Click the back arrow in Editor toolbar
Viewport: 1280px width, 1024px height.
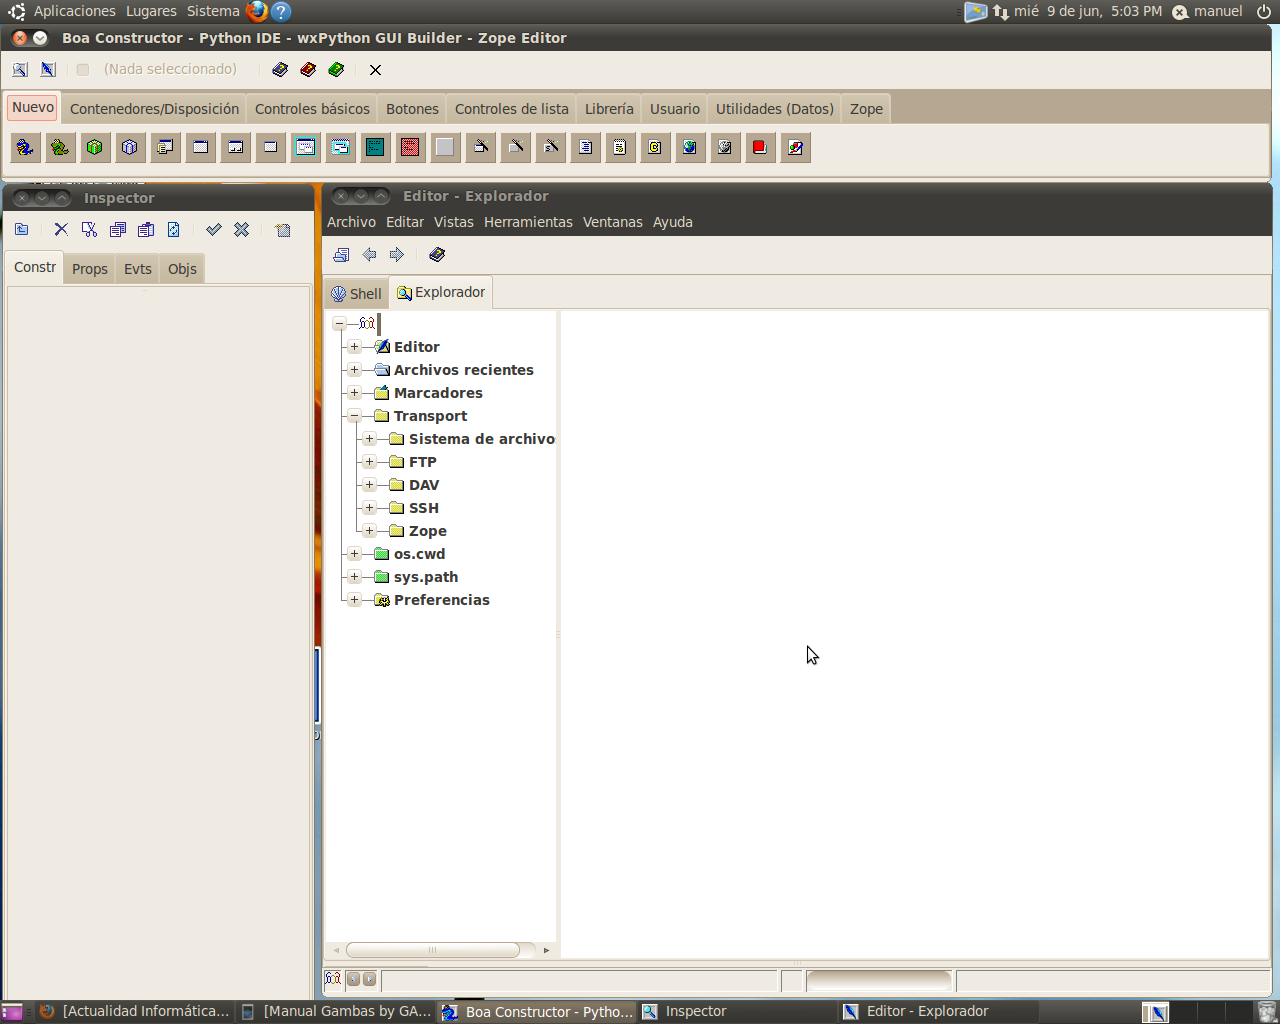click(369, 255)
